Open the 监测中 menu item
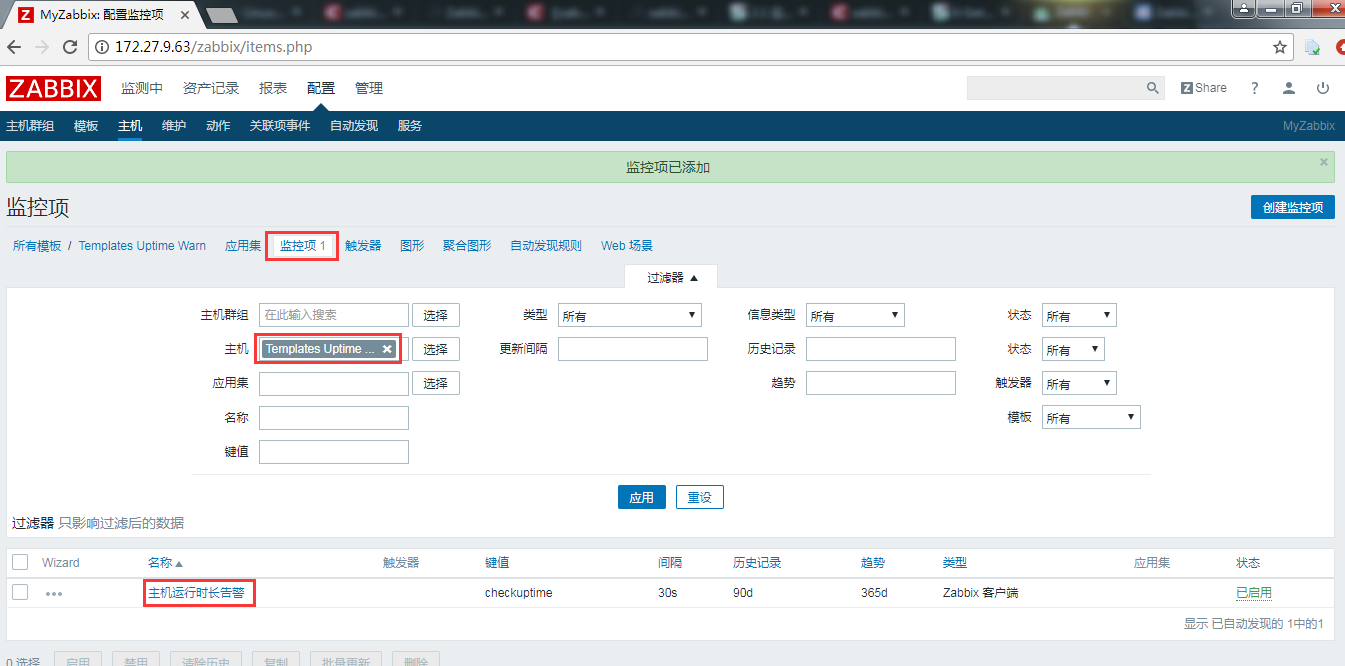Viewport: 1345px width, 666px height. 142,88
